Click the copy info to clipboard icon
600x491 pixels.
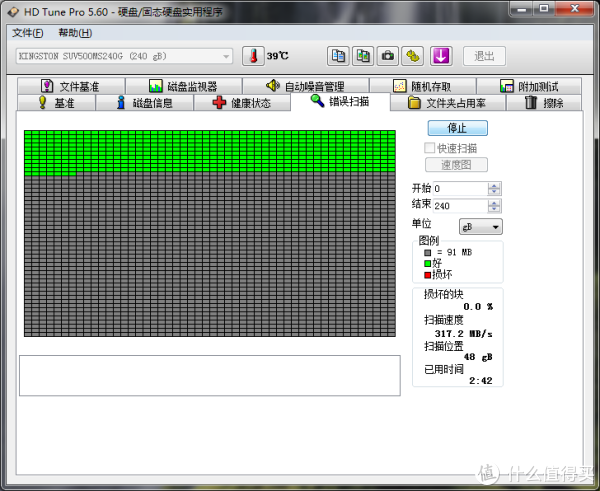tap(338, 56)
